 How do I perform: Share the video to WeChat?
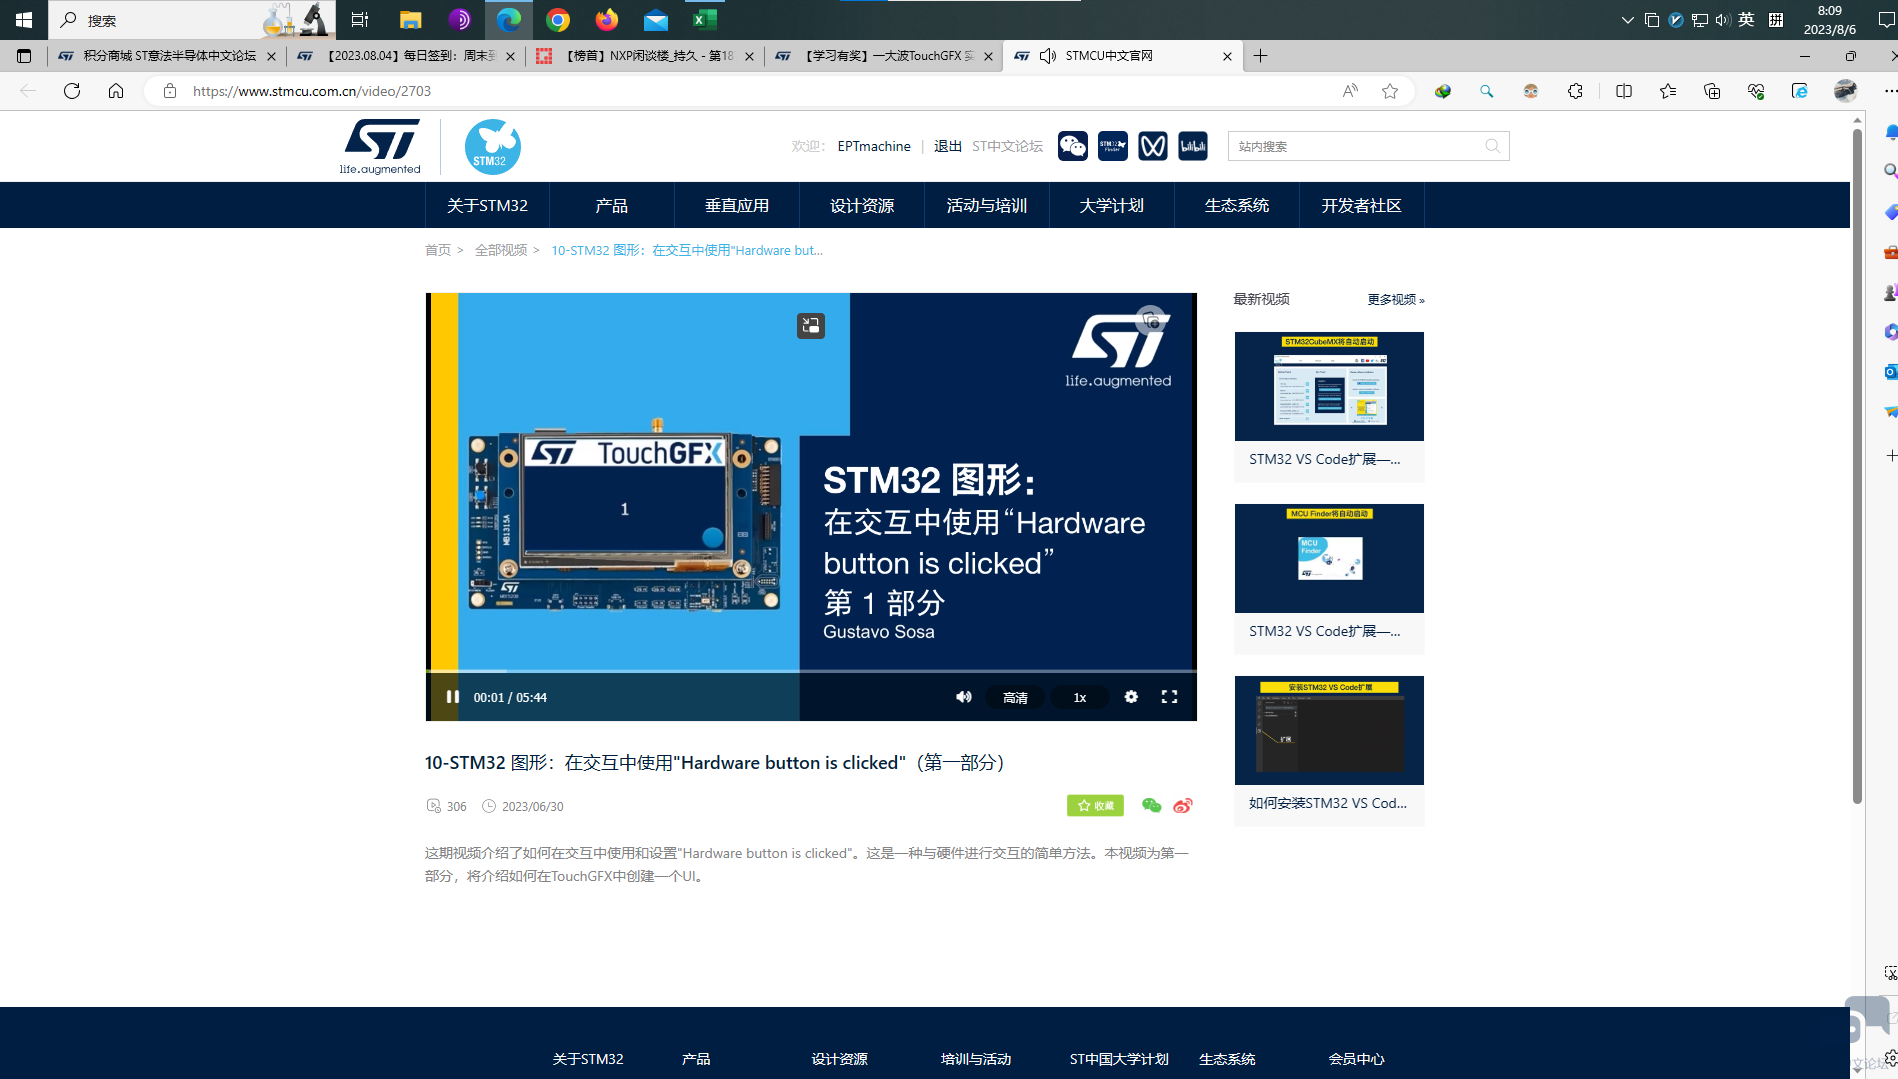point(1152,806)
